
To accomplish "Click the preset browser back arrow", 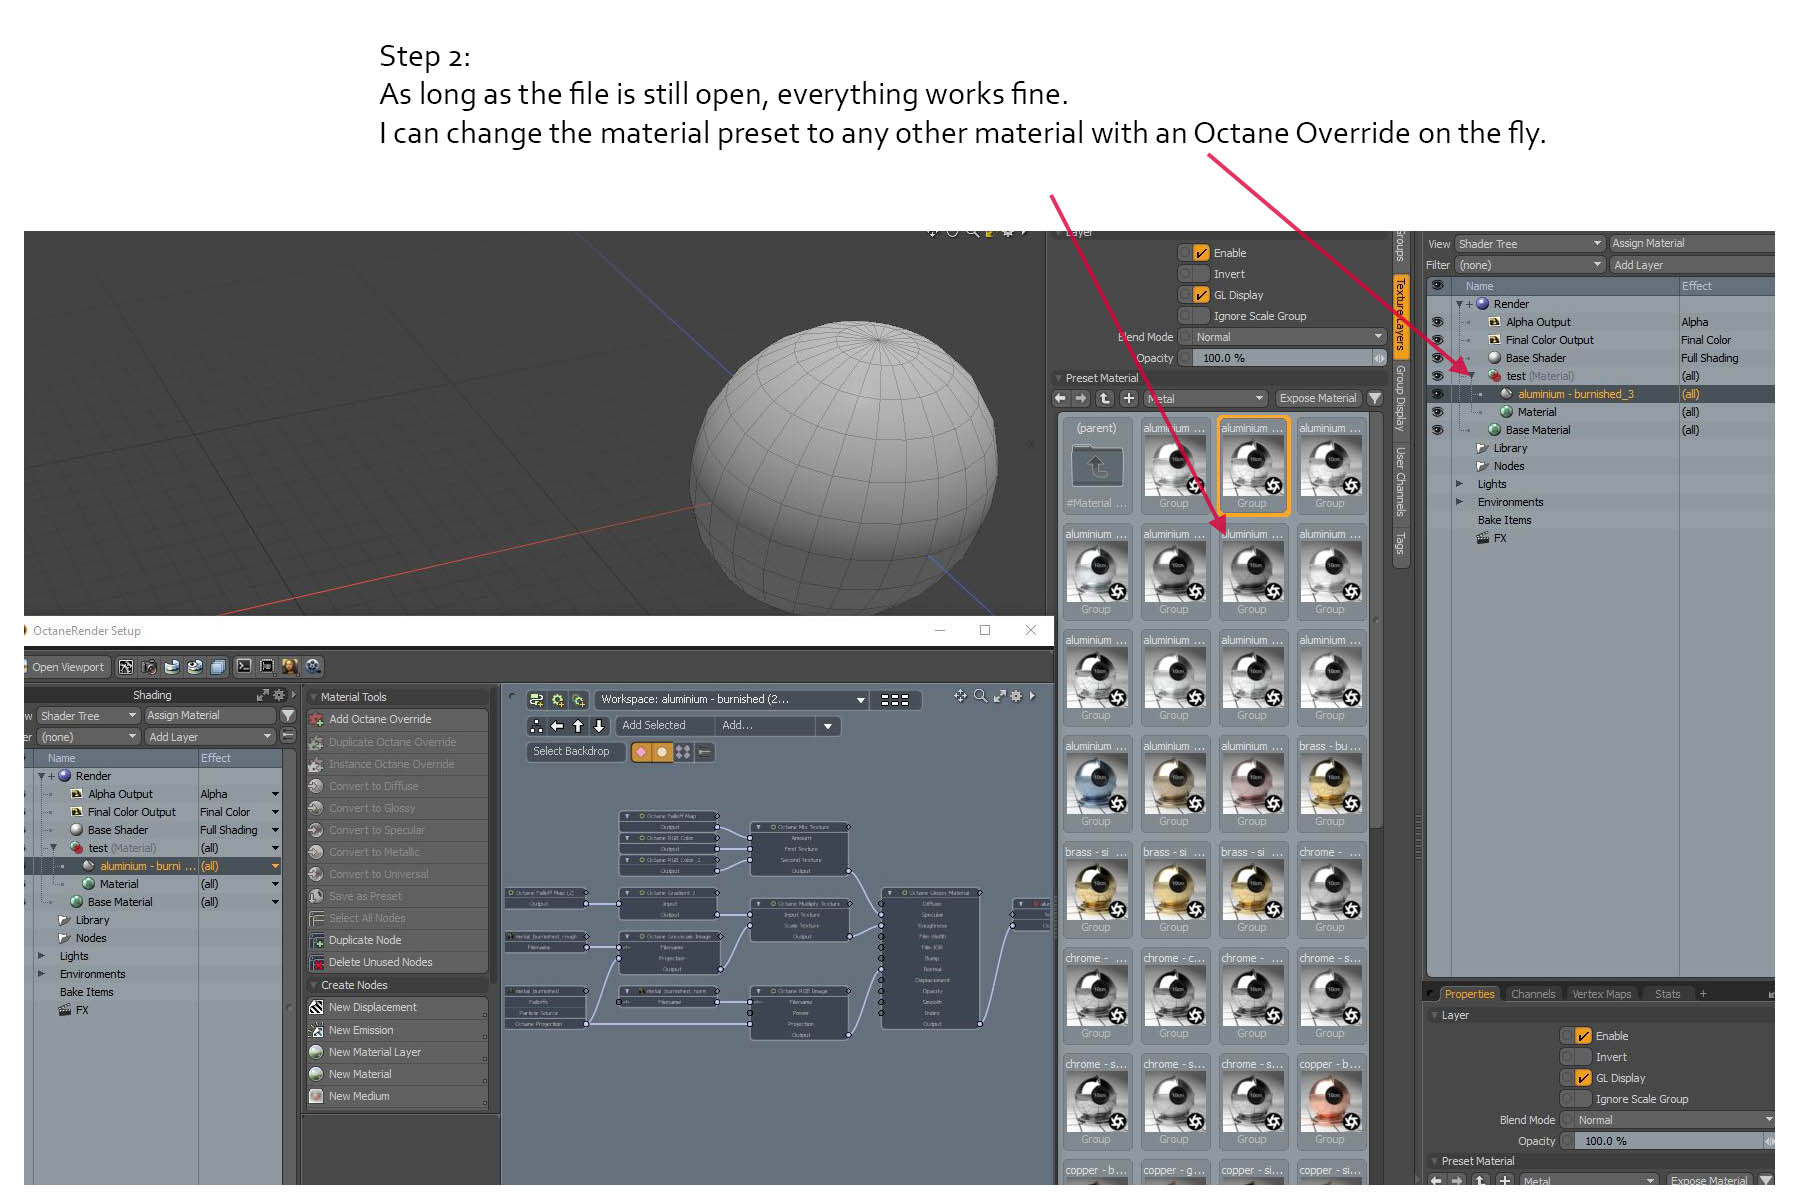I will [x=1061, y=398].
